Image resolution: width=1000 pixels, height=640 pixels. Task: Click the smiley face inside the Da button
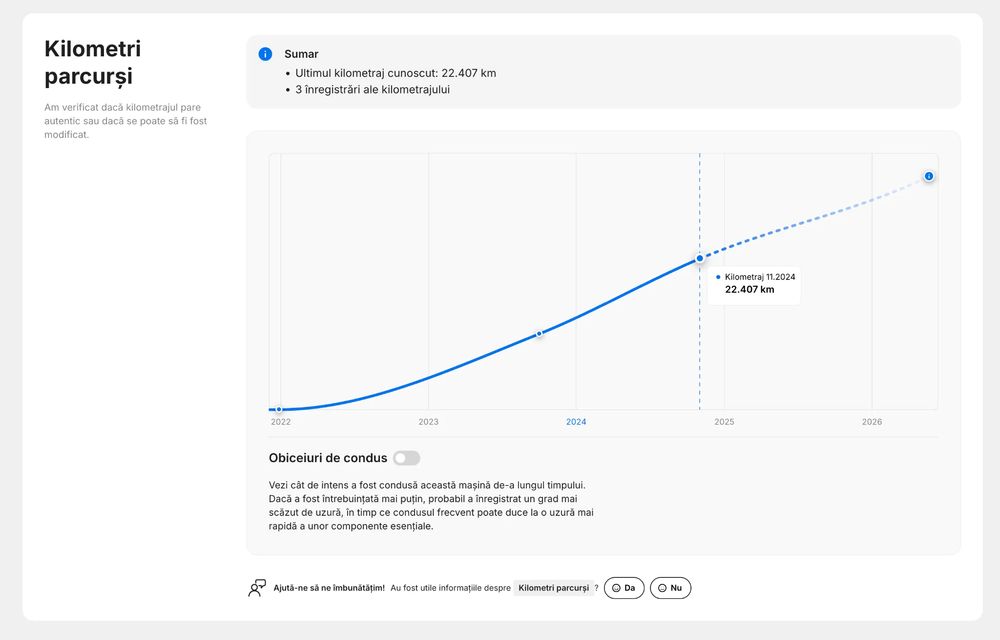[x=616, y=588]
